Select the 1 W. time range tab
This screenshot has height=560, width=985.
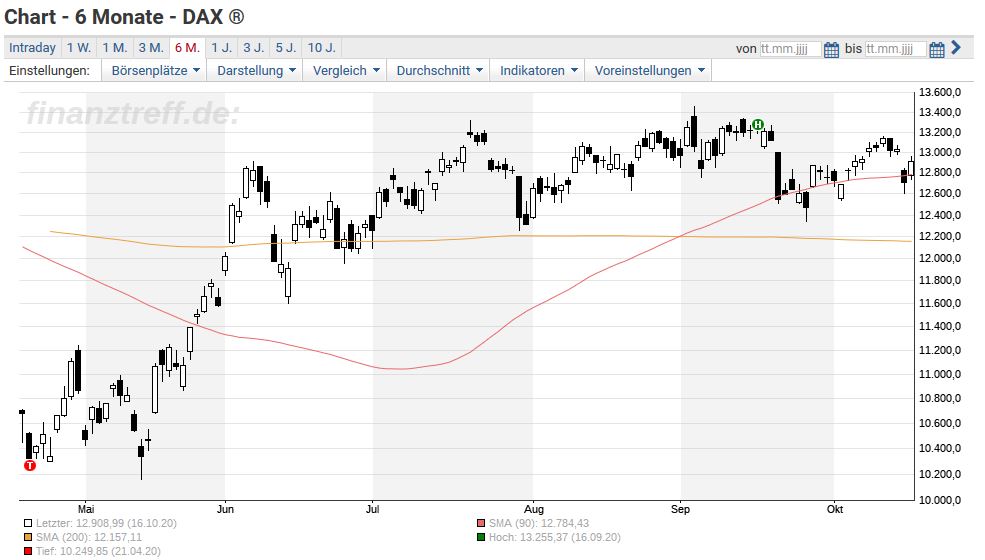click(79, 48)
